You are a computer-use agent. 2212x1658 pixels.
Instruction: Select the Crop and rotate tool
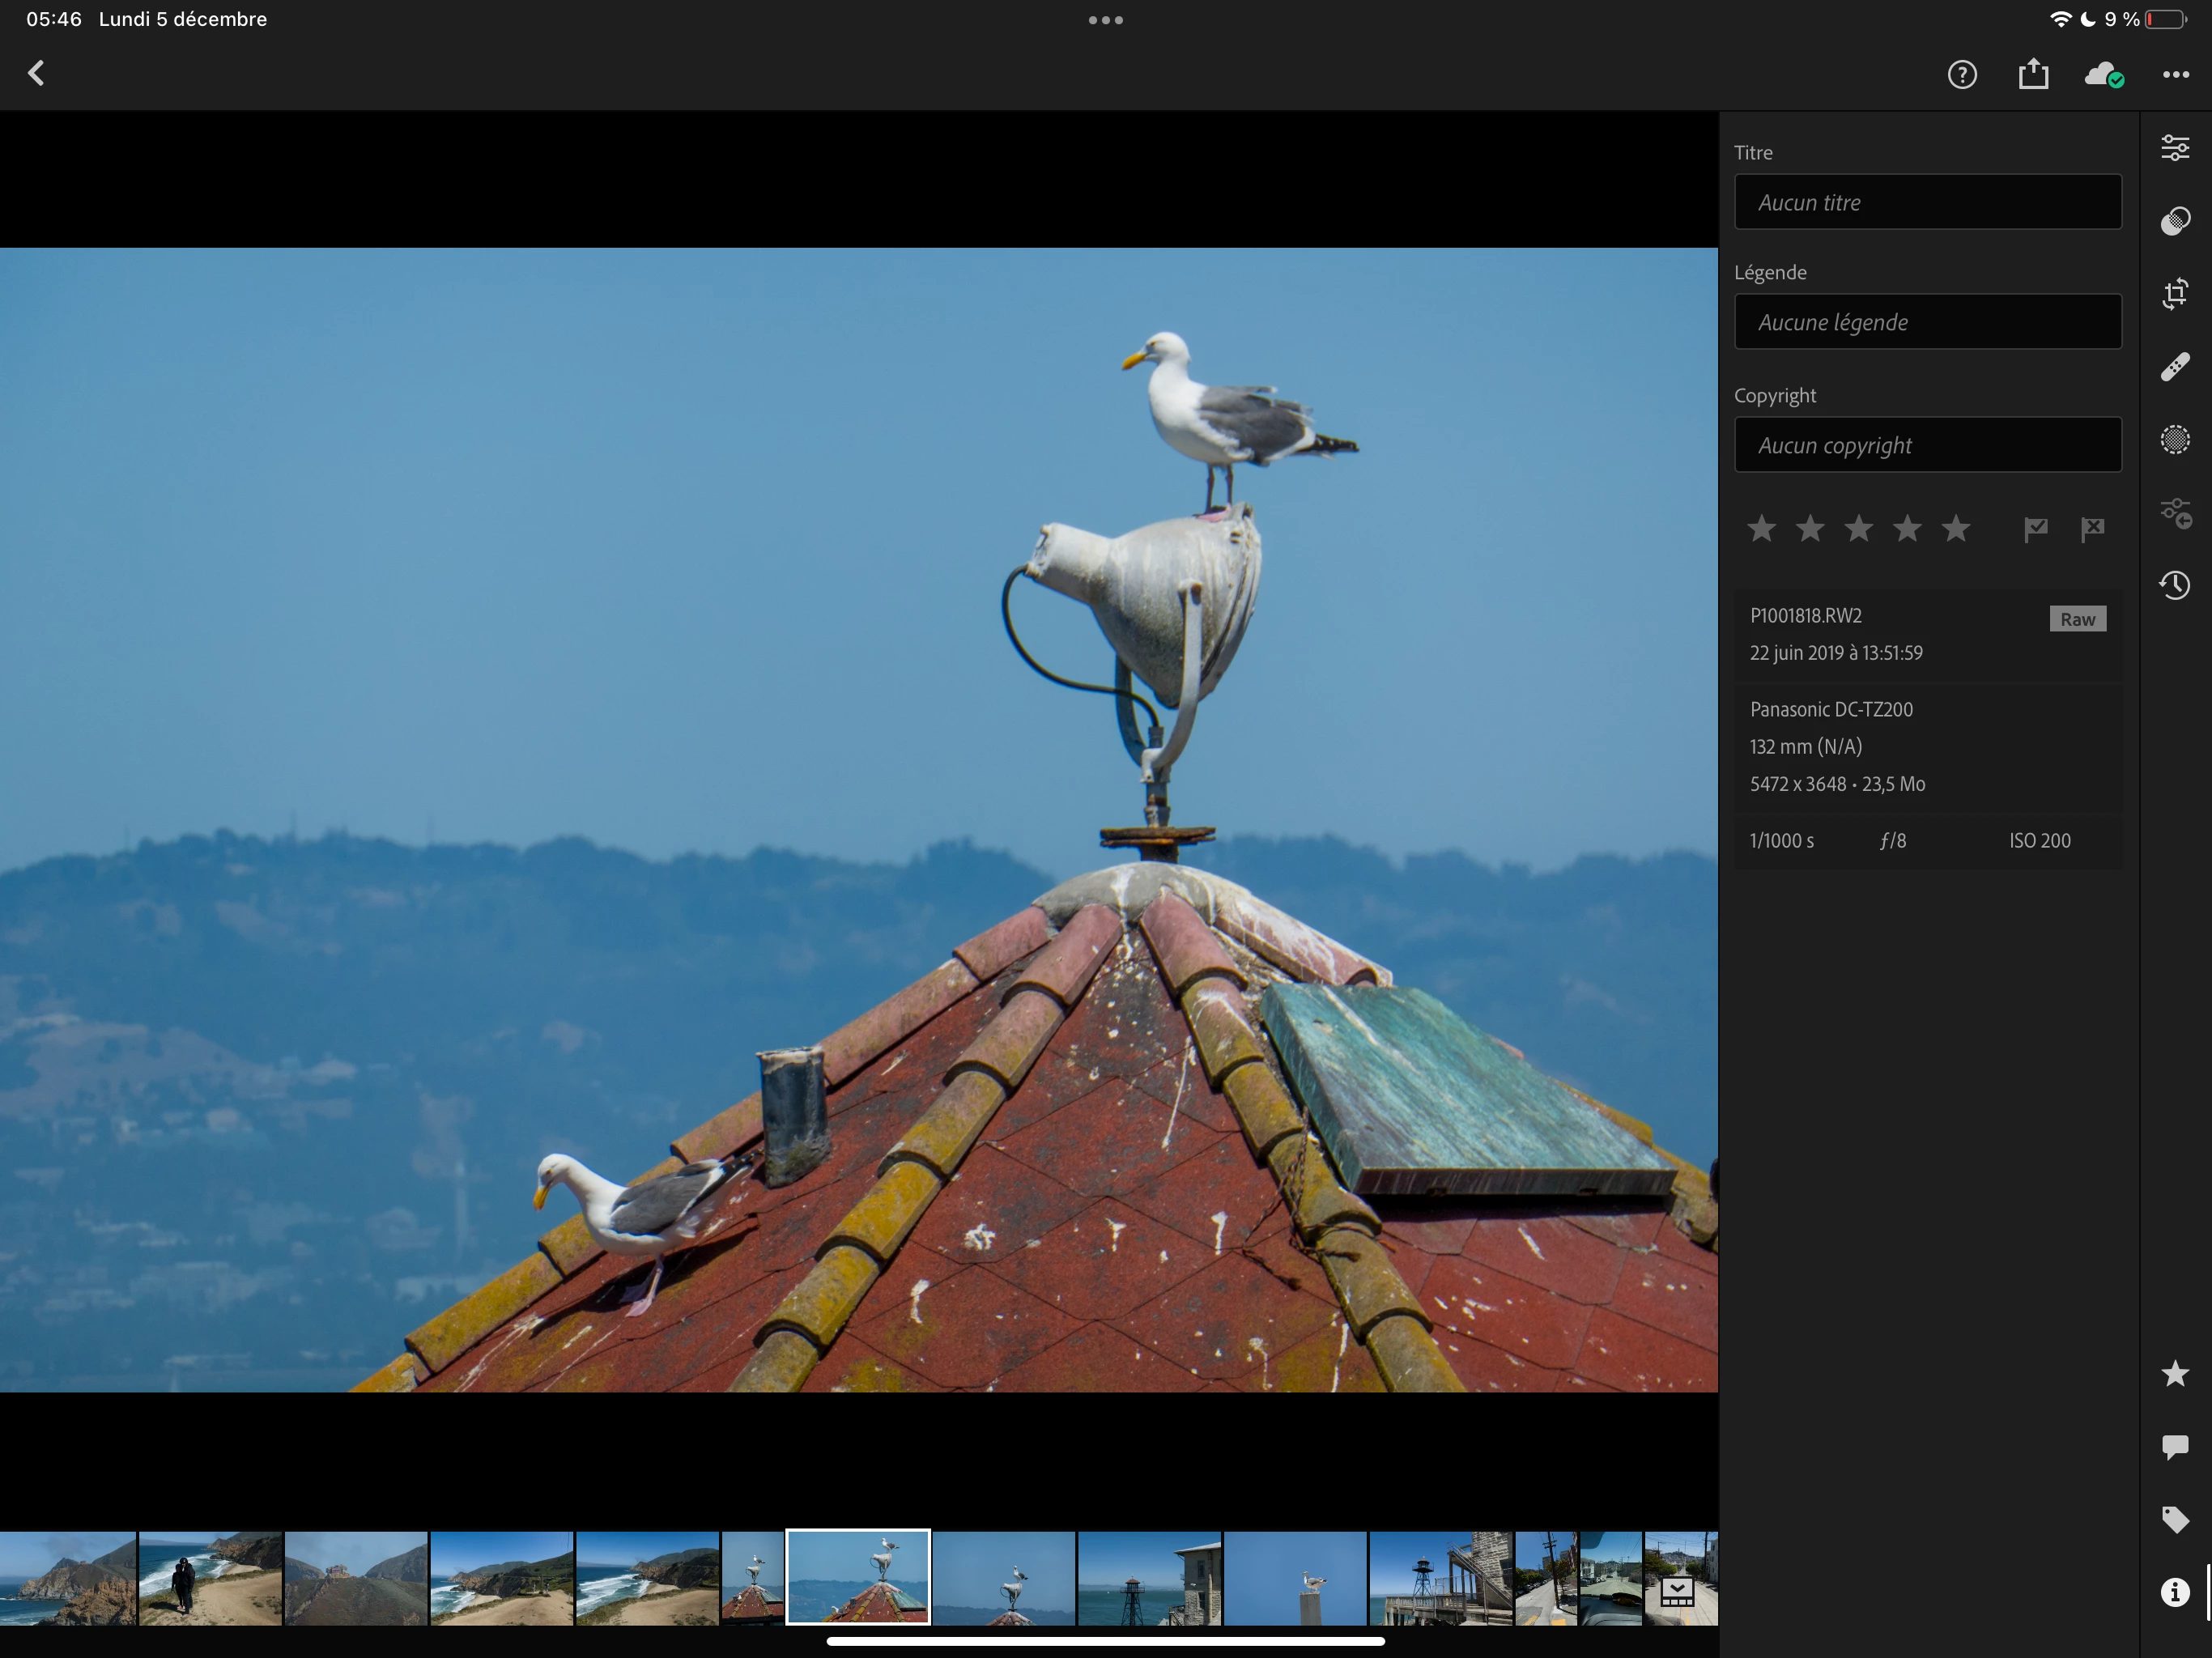tap(2174, 294)
